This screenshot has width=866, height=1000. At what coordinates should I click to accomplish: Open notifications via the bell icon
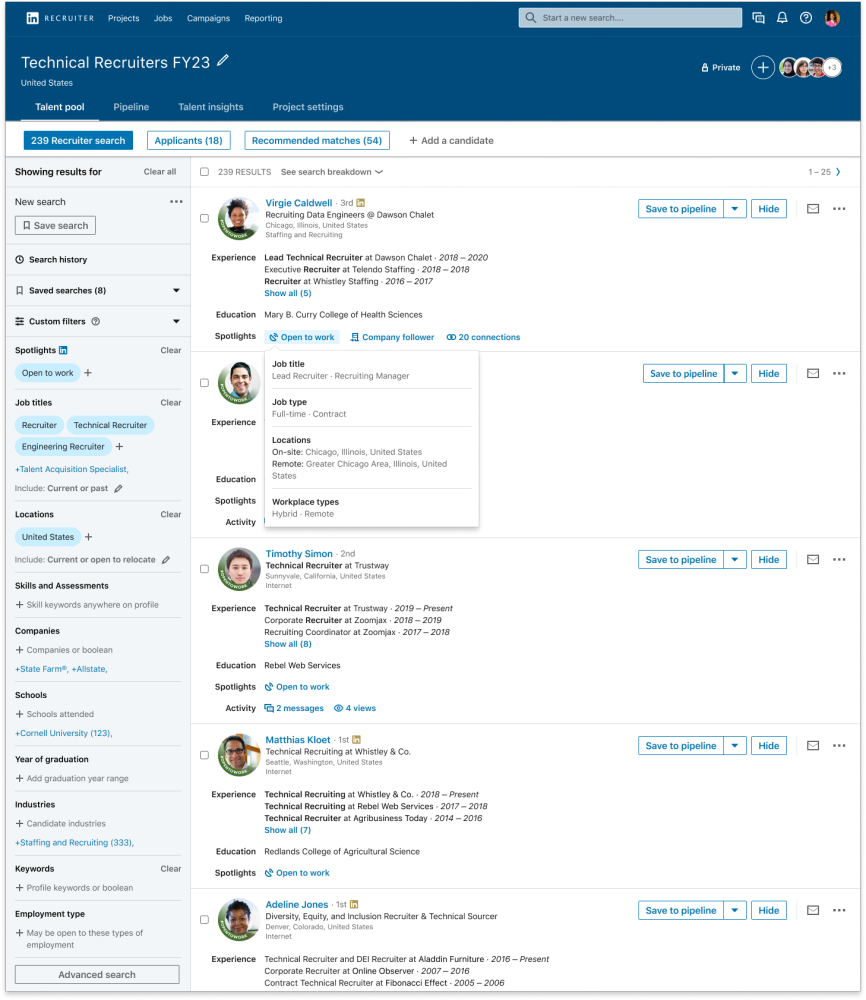782,17
